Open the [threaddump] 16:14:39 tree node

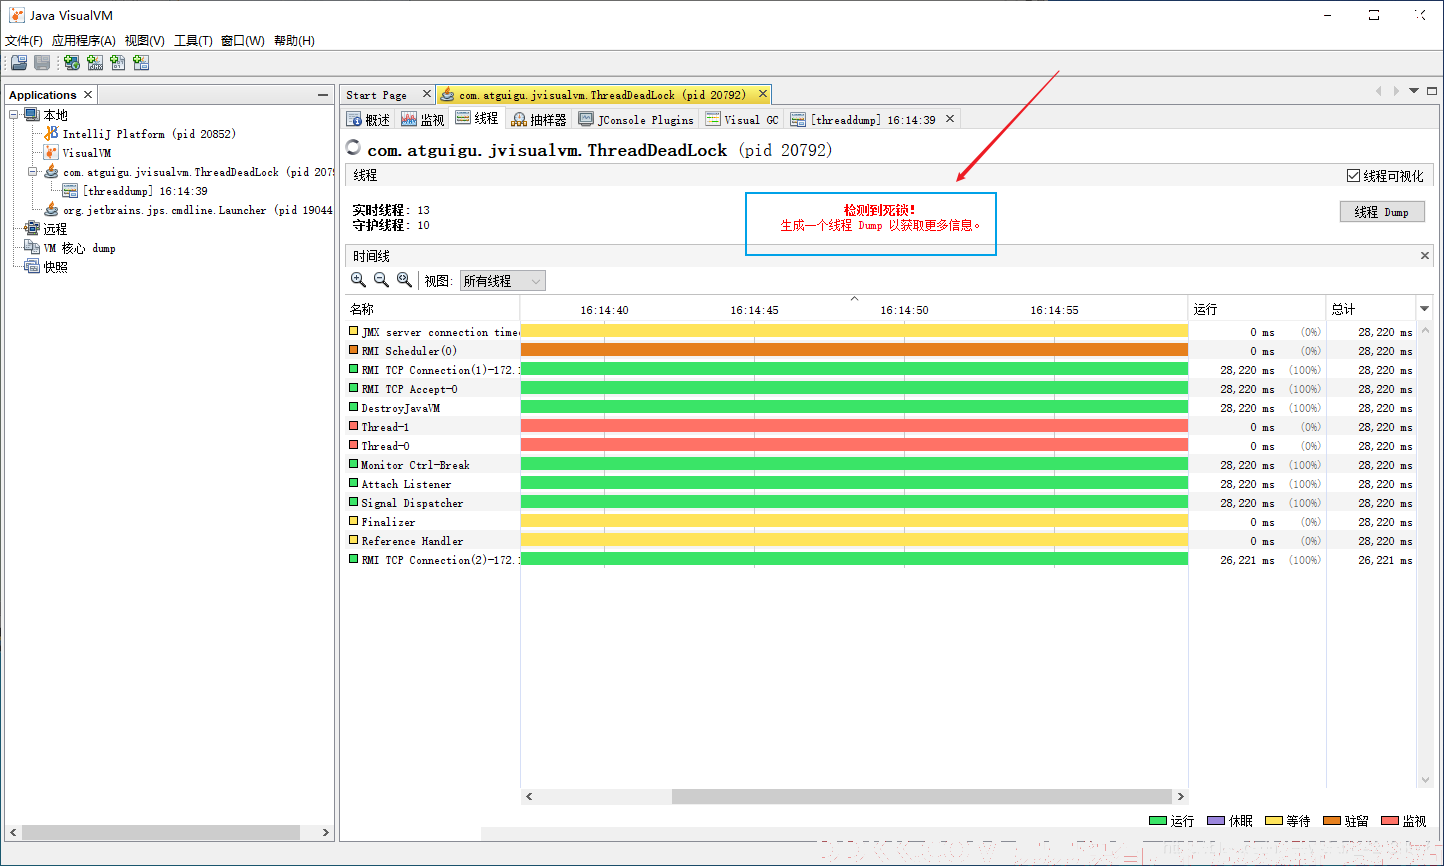tap(135, 191)
